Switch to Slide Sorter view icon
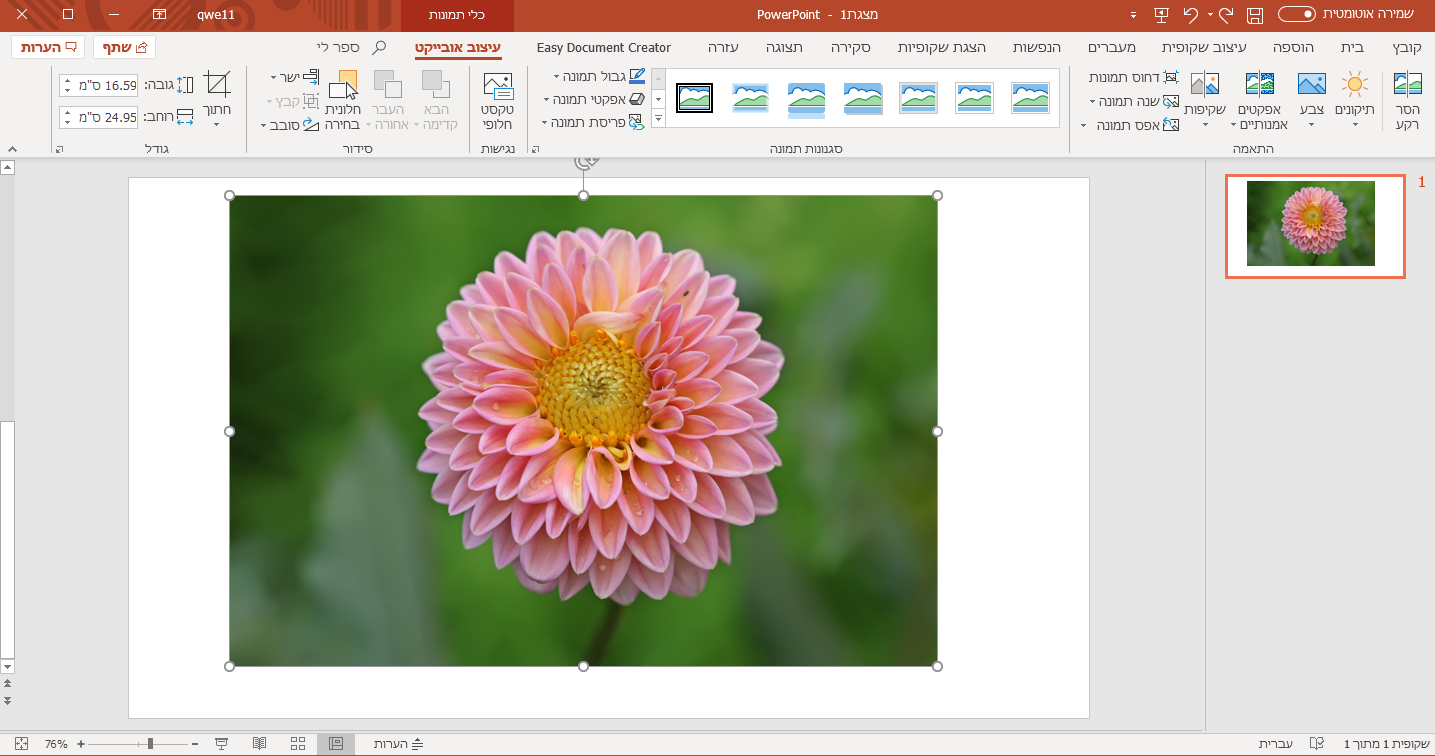Viewport: 1435px width, 756px height. click(x=298, y=744)
